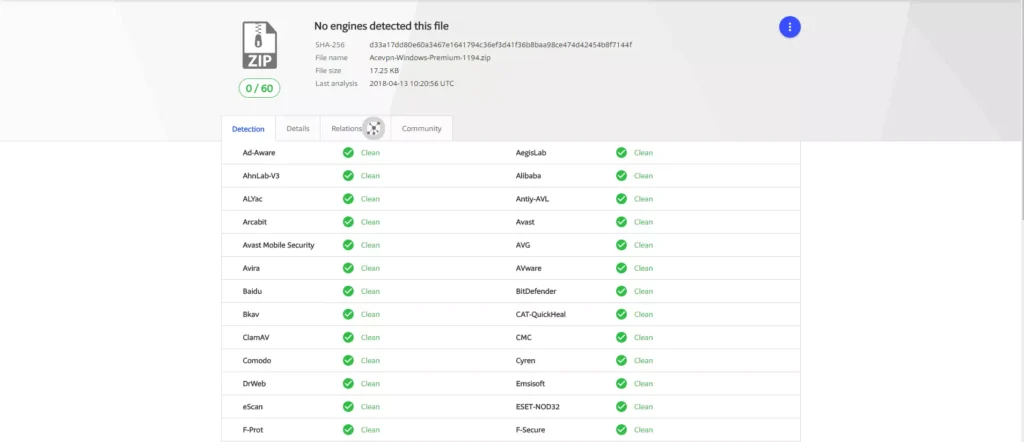Click the ZIP file type icon

[259, 44]
